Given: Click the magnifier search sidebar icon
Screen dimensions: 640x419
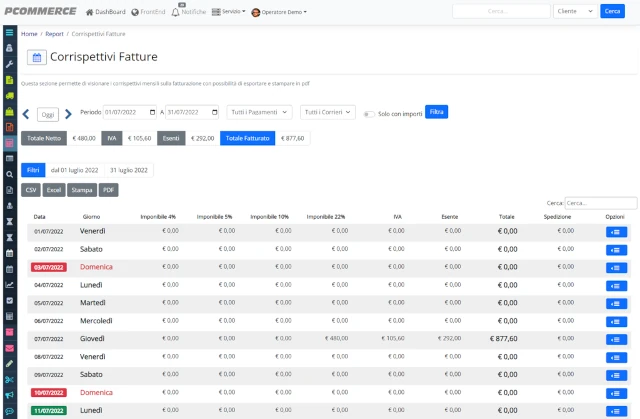Looking at the screenshot, I should tap(9, 175).
